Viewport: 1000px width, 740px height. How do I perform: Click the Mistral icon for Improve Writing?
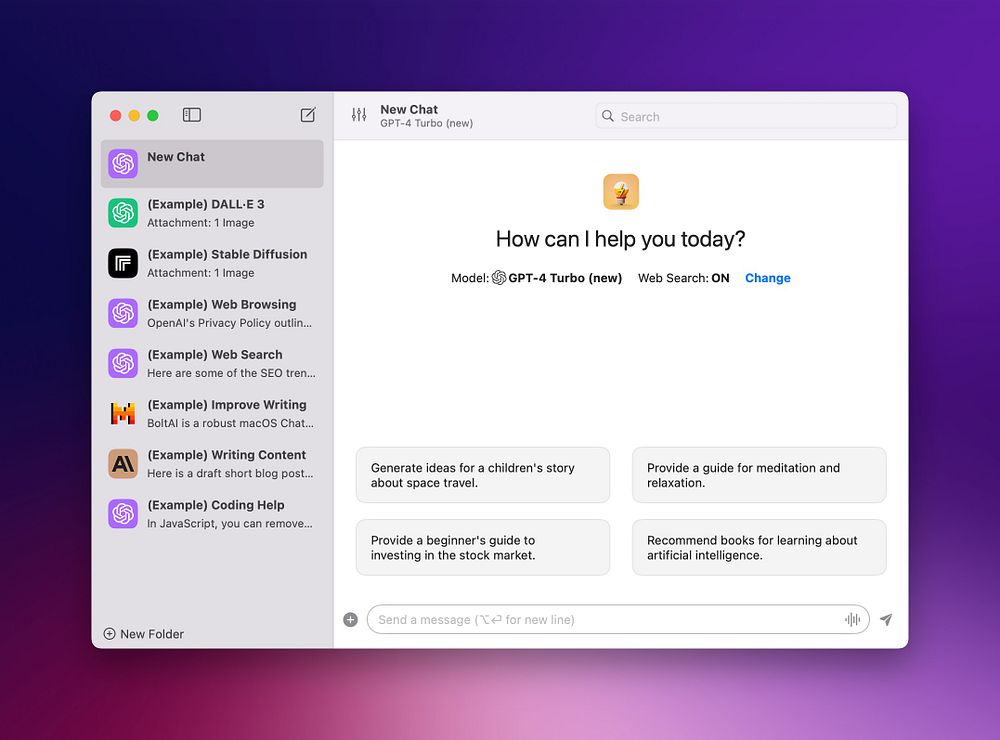click(x=123, y=413)
